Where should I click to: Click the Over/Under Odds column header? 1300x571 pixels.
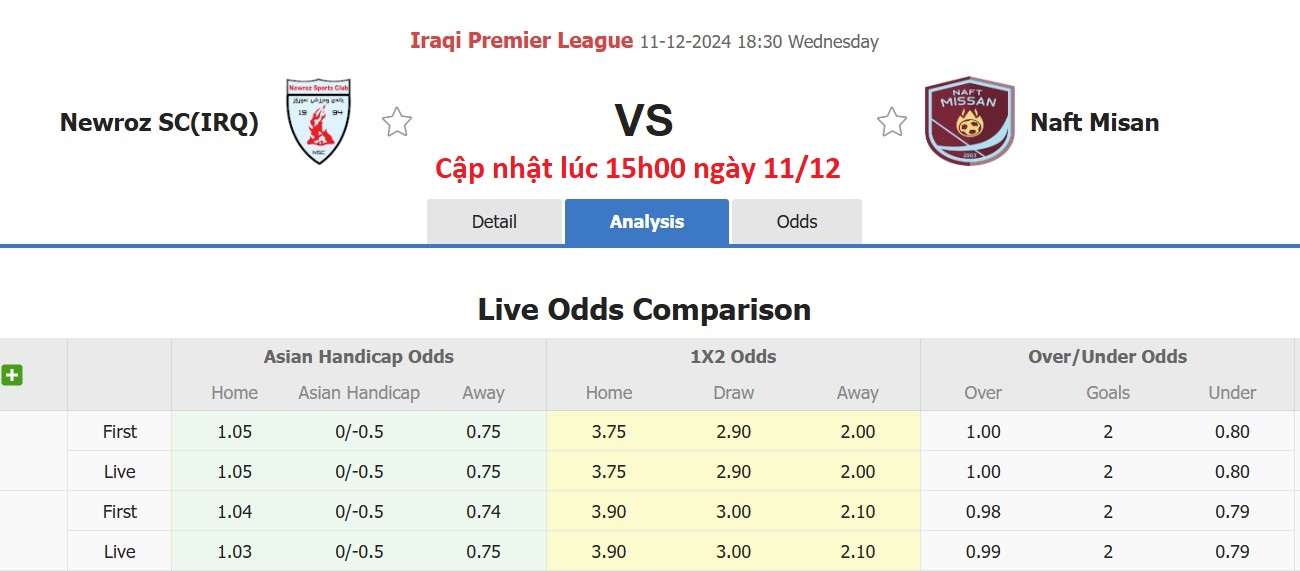pos(1107,357)
